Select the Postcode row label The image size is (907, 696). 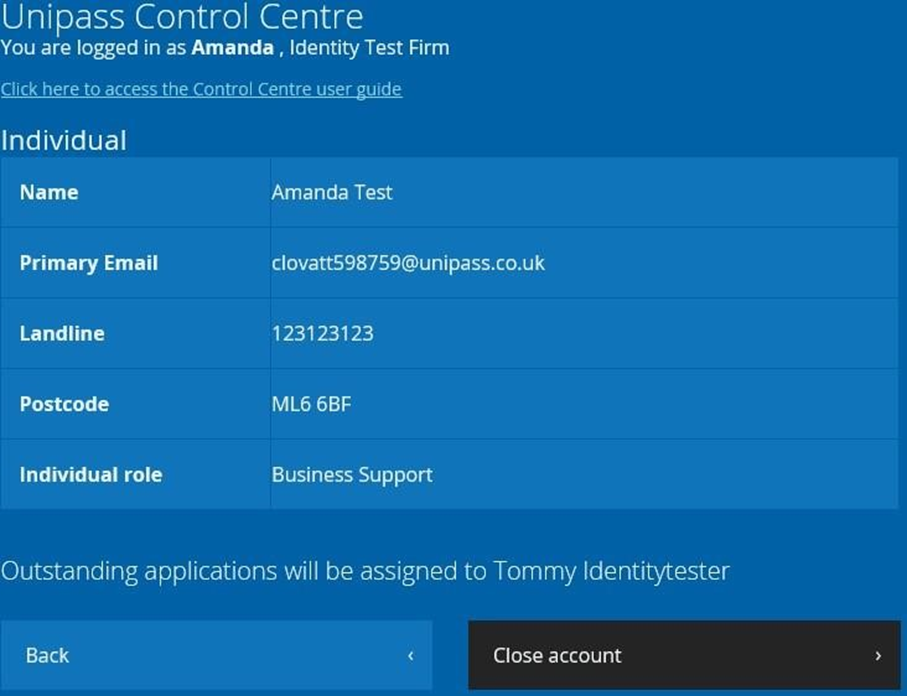click(64, 404)
